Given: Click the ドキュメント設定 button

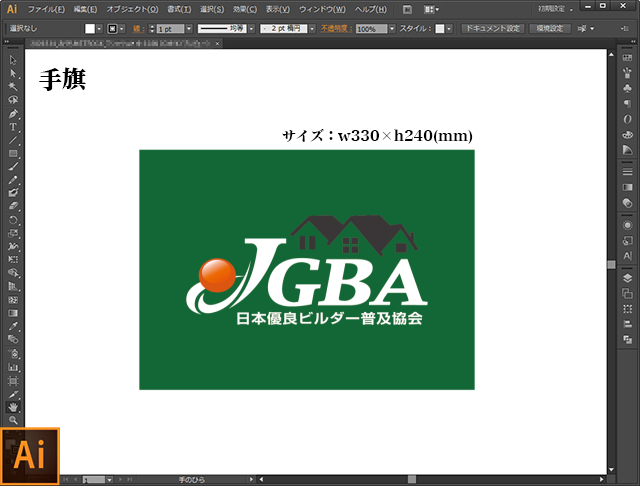Looking at the screenshot, I should [493, 29].
